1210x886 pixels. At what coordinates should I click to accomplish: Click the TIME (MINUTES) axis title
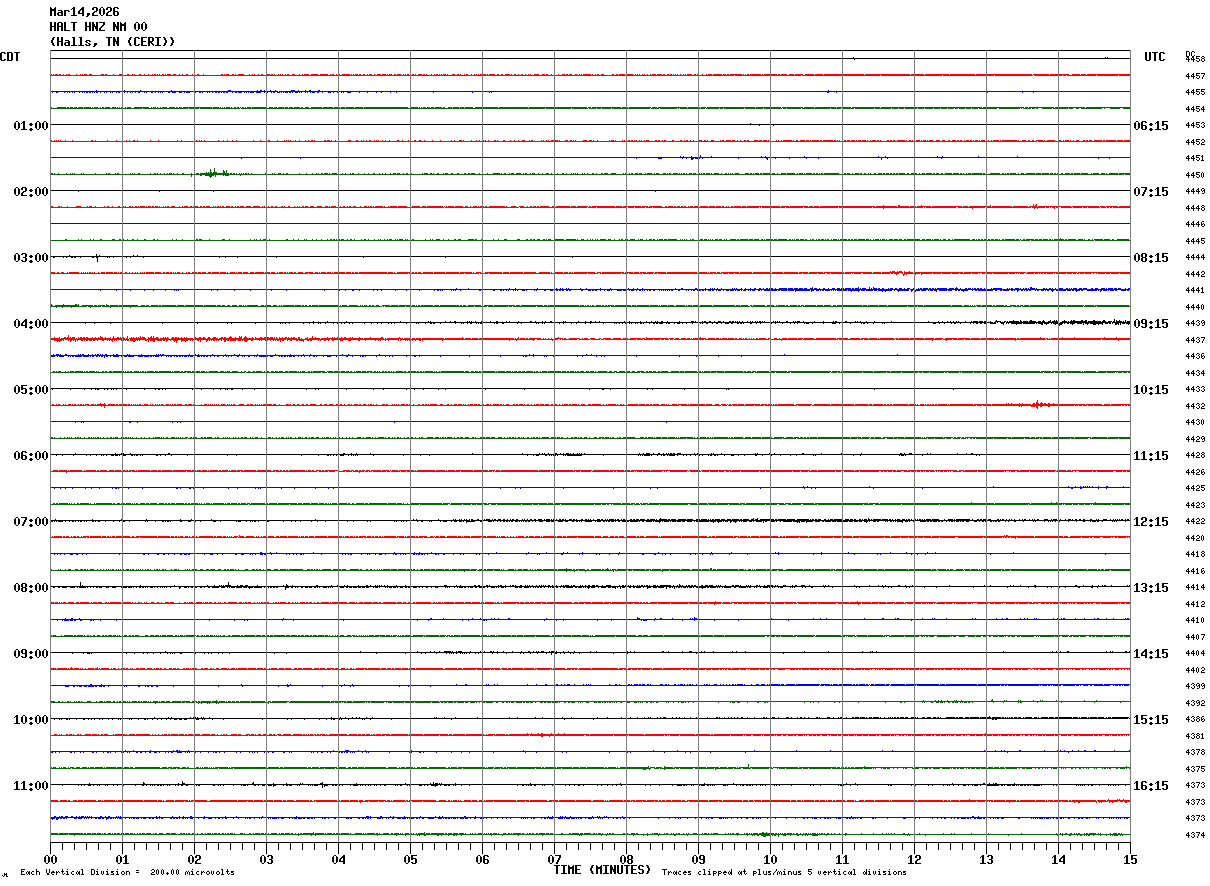click(x=602, y=870)
